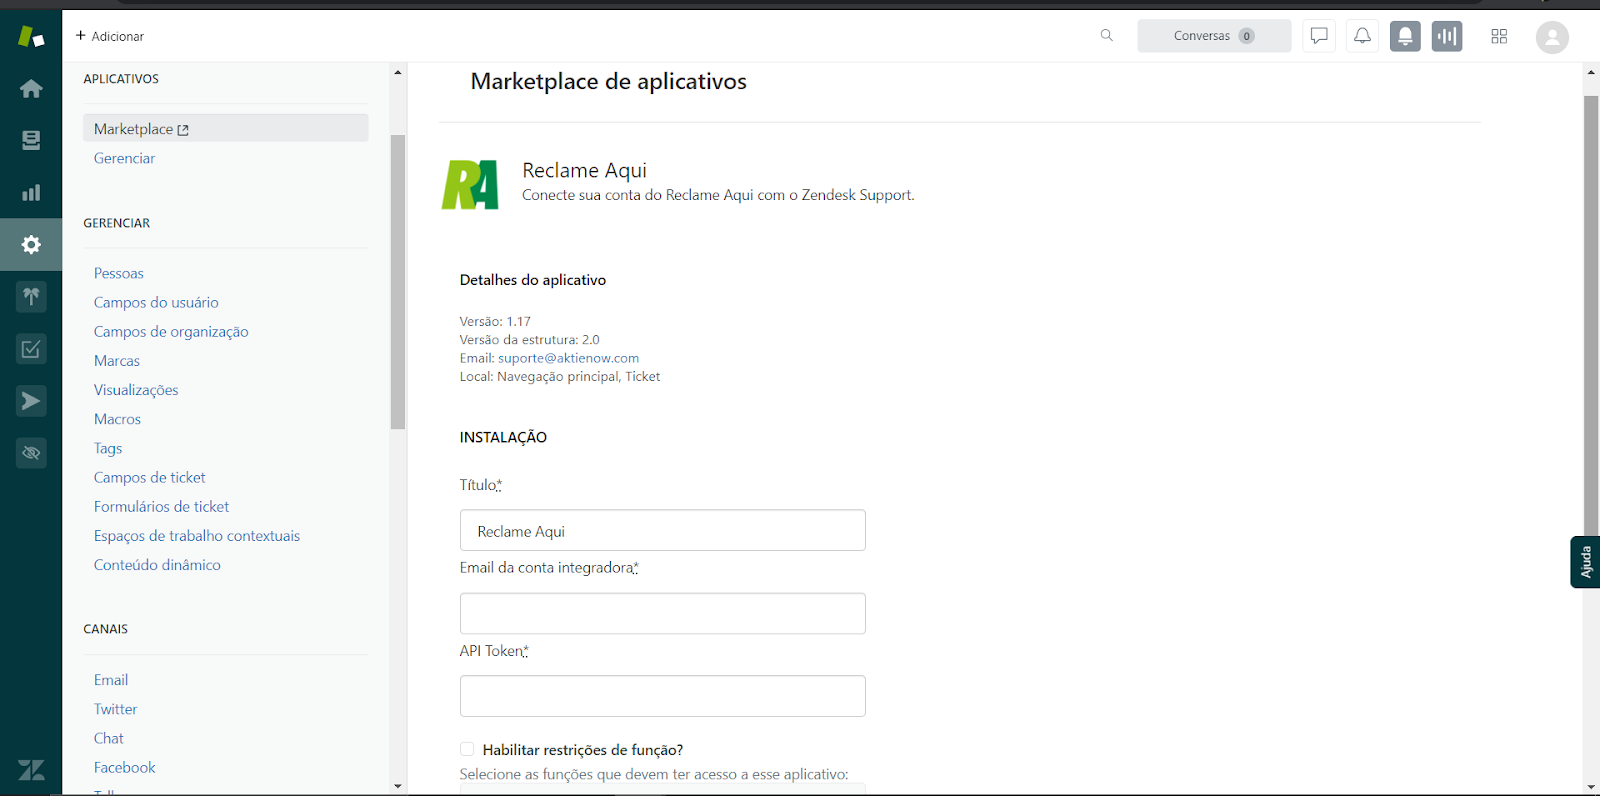Open the search magnifier icon
The image size is (1600, 796).
pos(1106,36)
